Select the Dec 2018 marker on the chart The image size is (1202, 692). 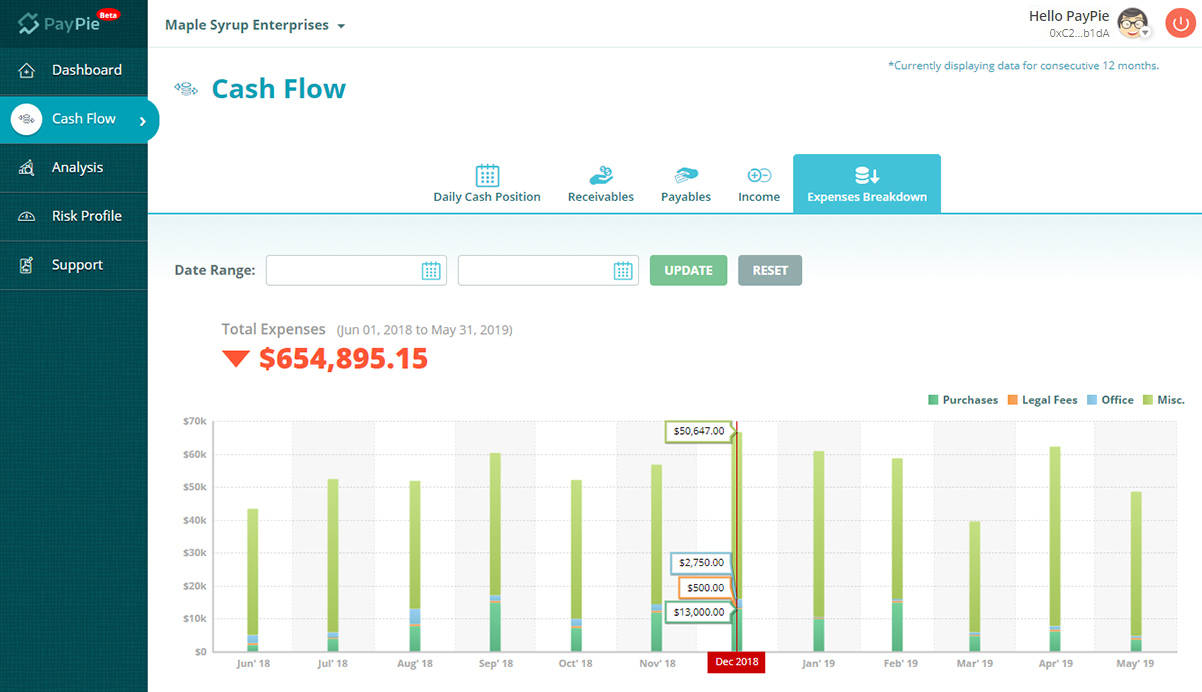point(736,662)
